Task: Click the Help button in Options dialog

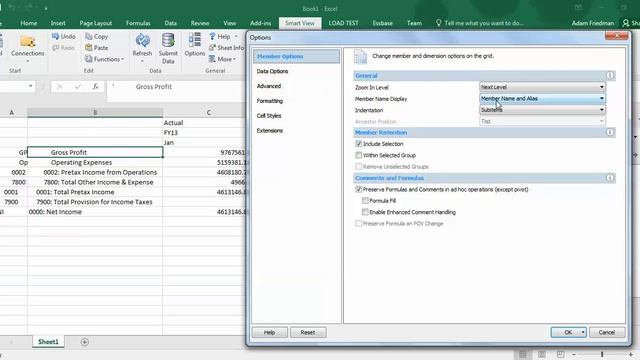Action: click(269, 332)
